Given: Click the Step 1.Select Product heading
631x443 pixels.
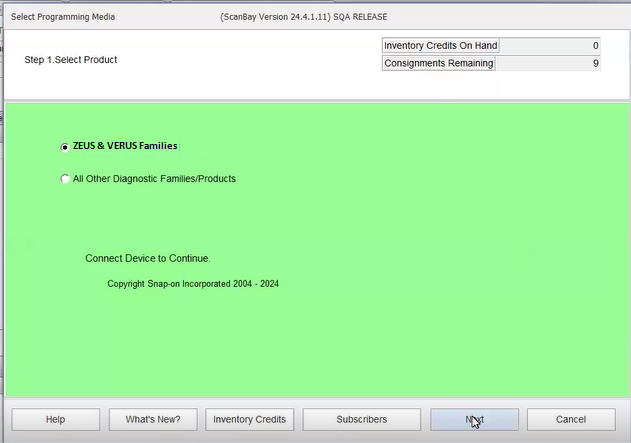Looking at the screenshot, I should [71, 60].
